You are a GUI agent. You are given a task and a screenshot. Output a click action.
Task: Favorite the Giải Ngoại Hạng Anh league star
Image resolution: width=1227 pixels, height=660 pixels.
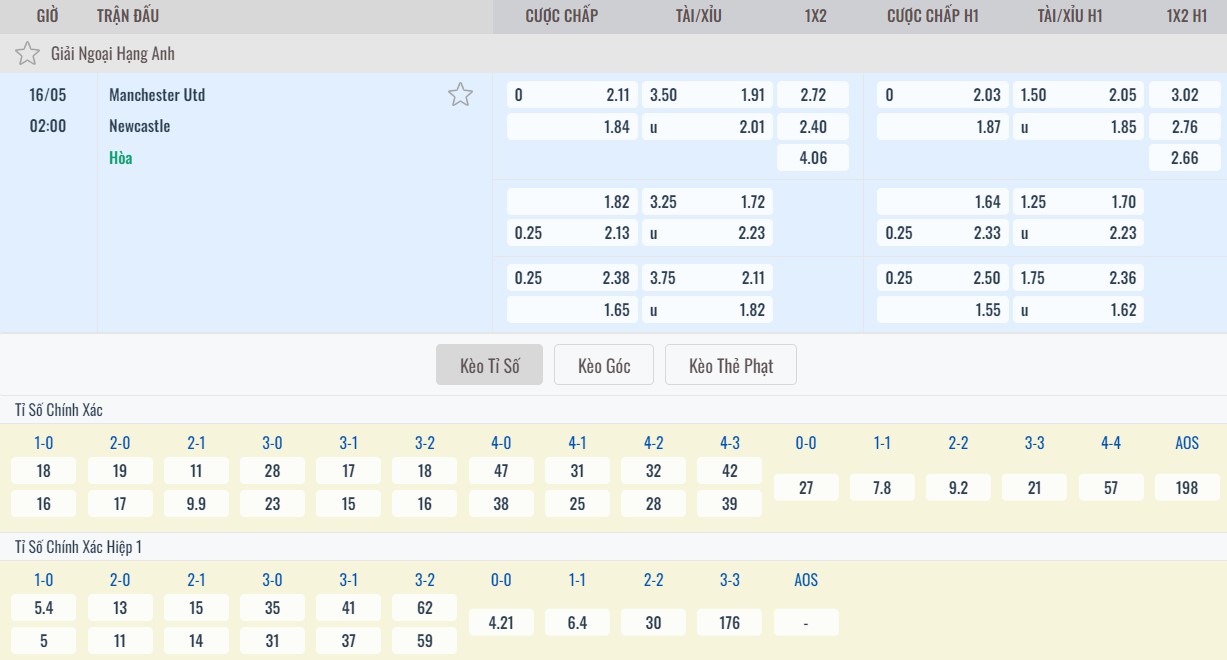(27, 54)
